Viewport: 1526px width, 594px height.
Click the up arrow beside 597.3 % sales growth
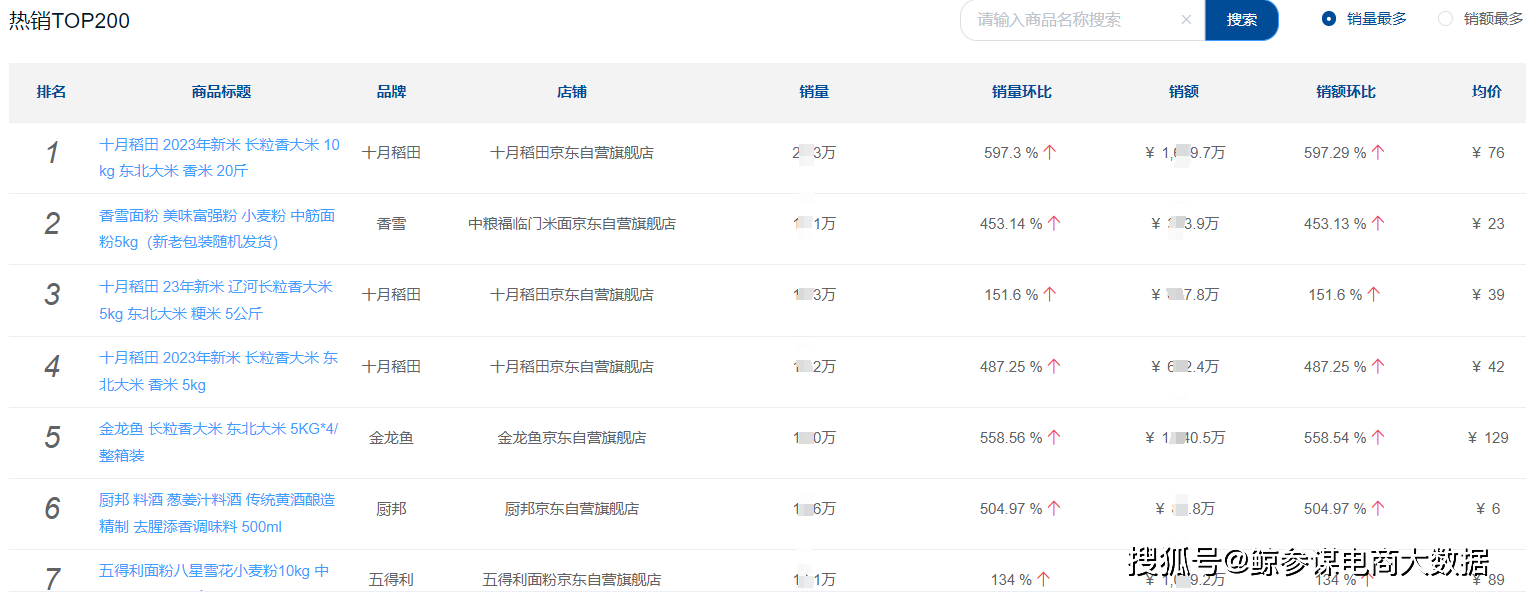click(1050, 153)
